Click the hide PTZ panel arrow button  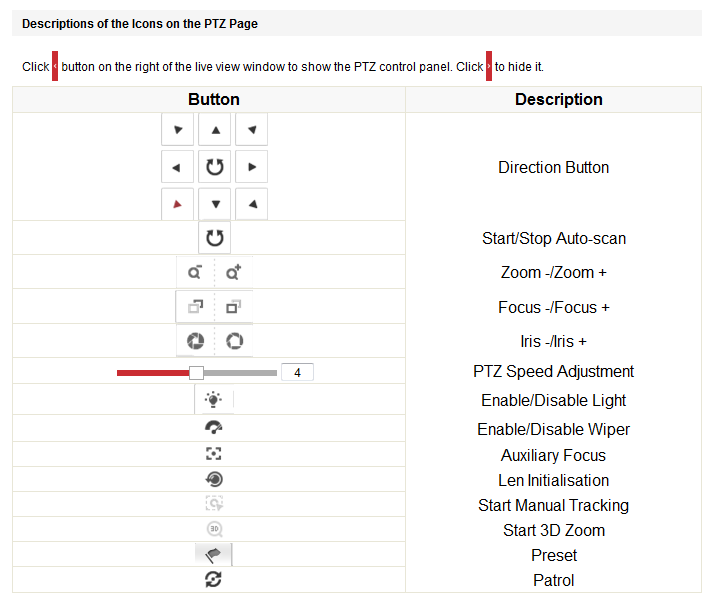pyautogui.click(x=489, y=67)
